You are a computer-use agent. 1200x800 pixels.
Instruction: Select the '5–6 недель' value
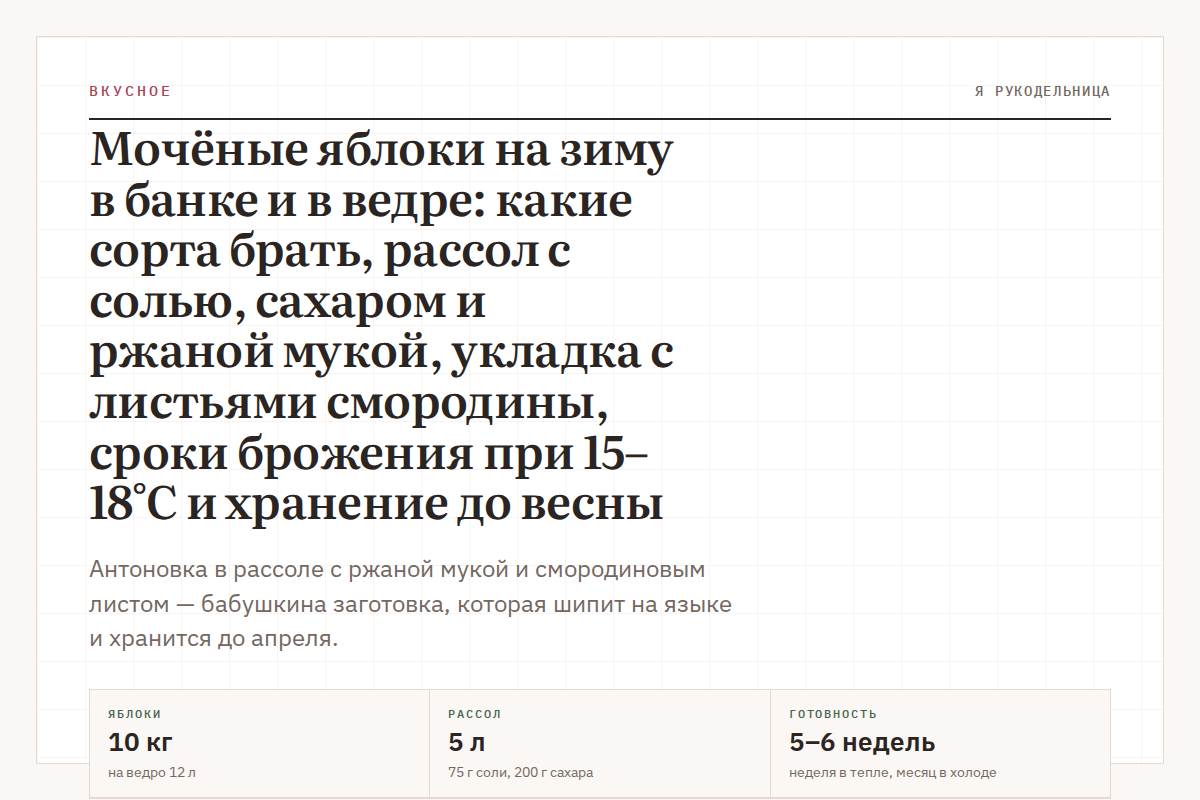pyautogui.click(x=862, y=743)
